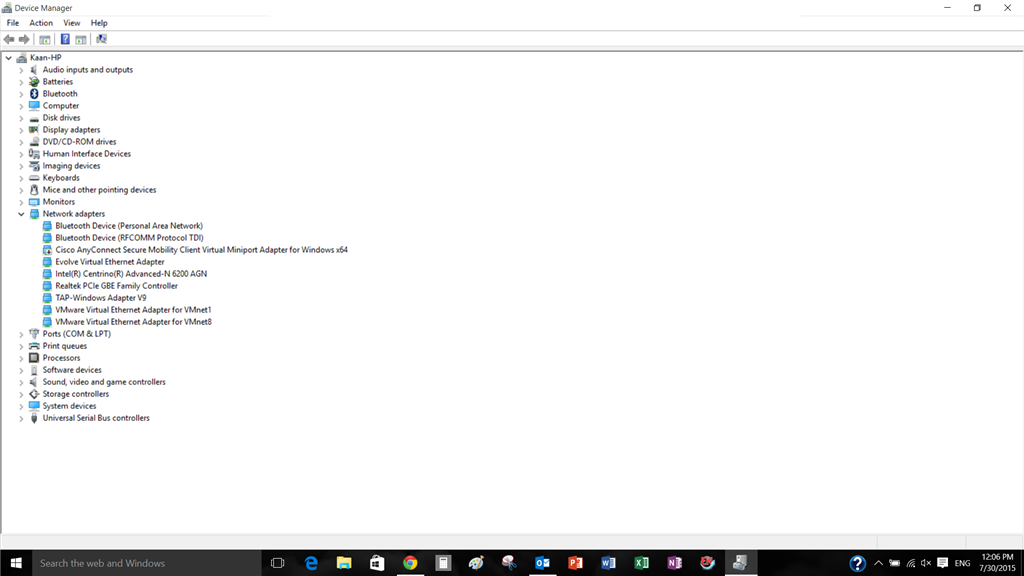Open Task View from the taskbar
The height and width of the screenshot is (576, 1024).
pyautogui.click(x=278, y=563)
